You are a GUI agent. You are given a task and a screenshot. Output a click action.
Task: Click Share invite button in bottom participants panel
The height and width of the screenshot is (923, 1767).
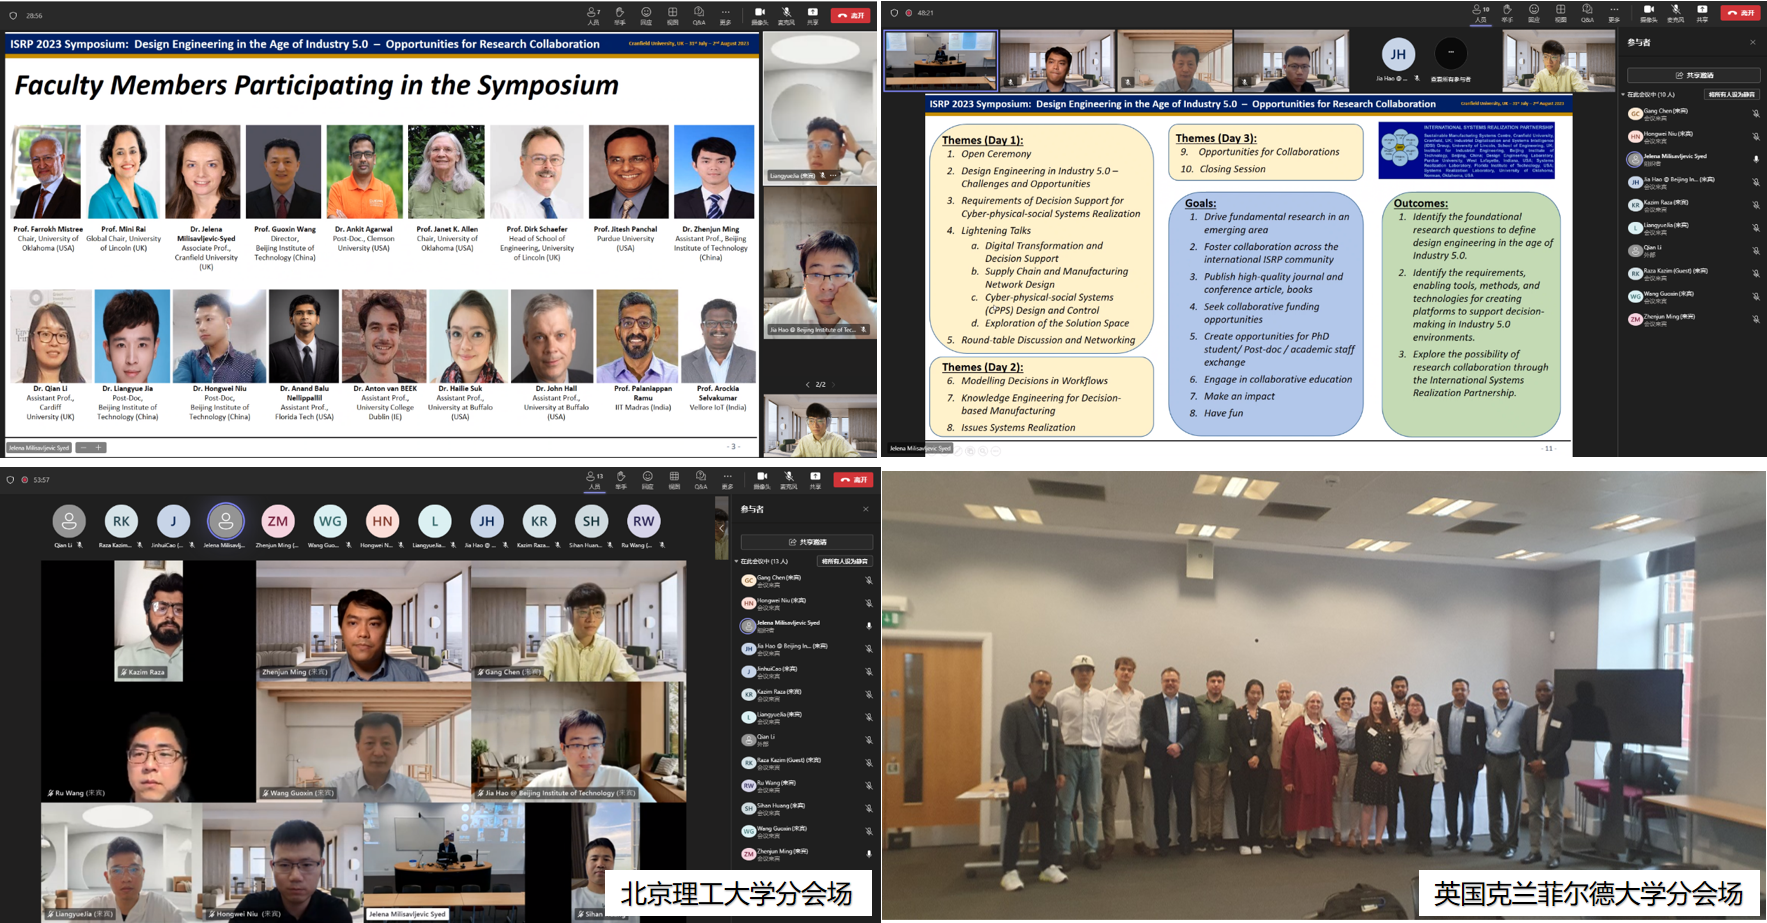click(806, 542)
